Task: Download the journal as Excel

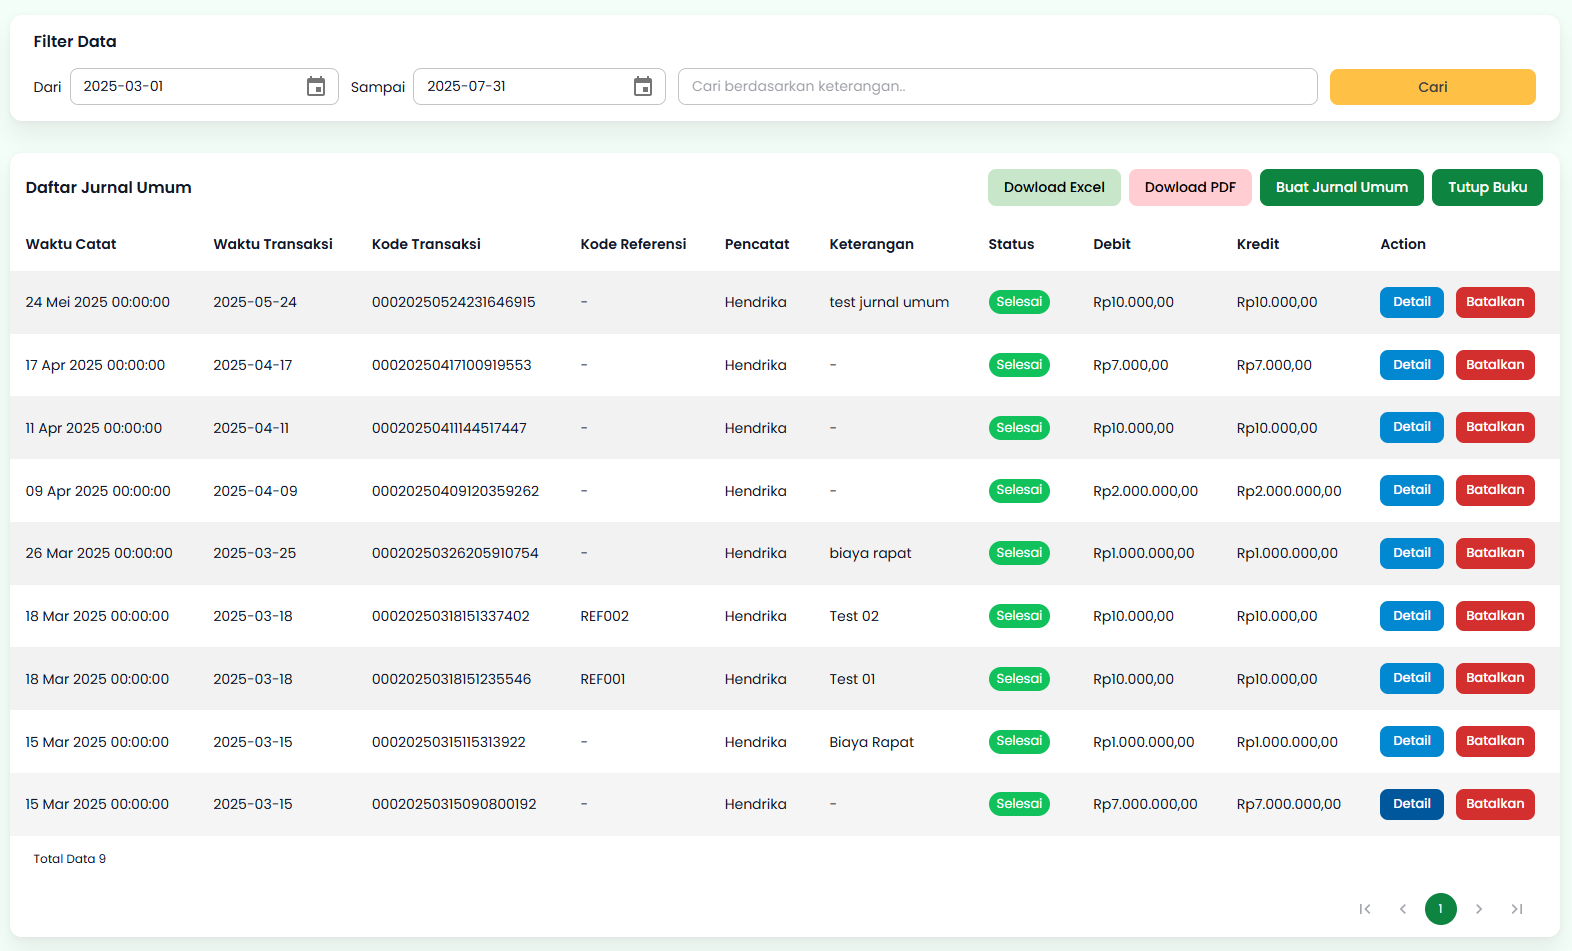Action: [x=1054, y=188]
